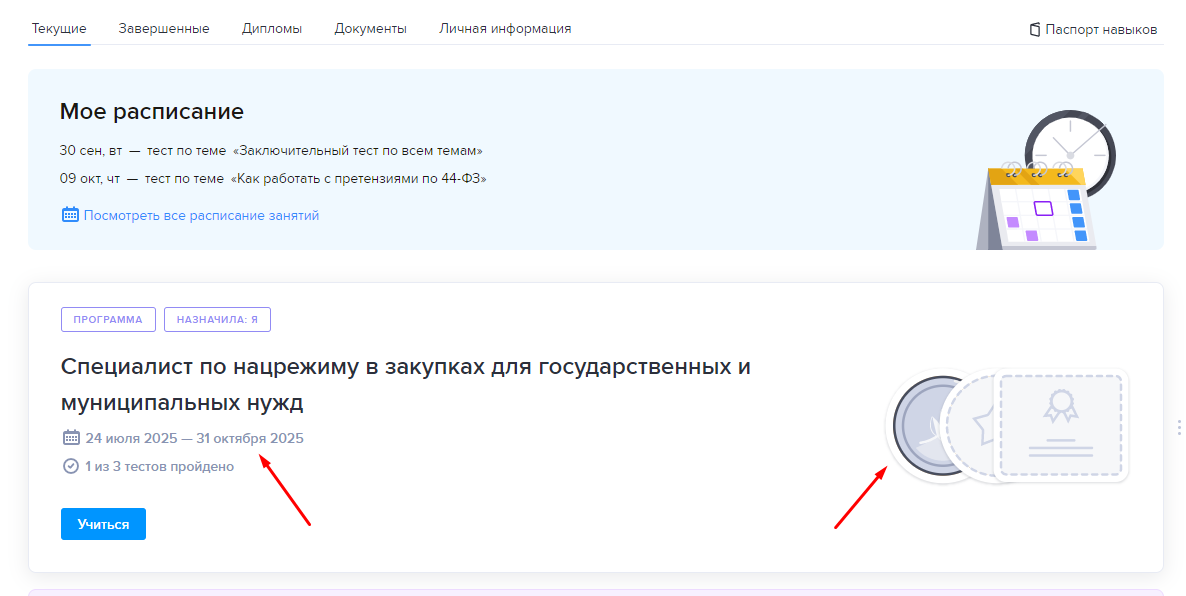Click the Заключительный тест по всем темам entry
1186x596 pixels.
[x=357, y=151]
